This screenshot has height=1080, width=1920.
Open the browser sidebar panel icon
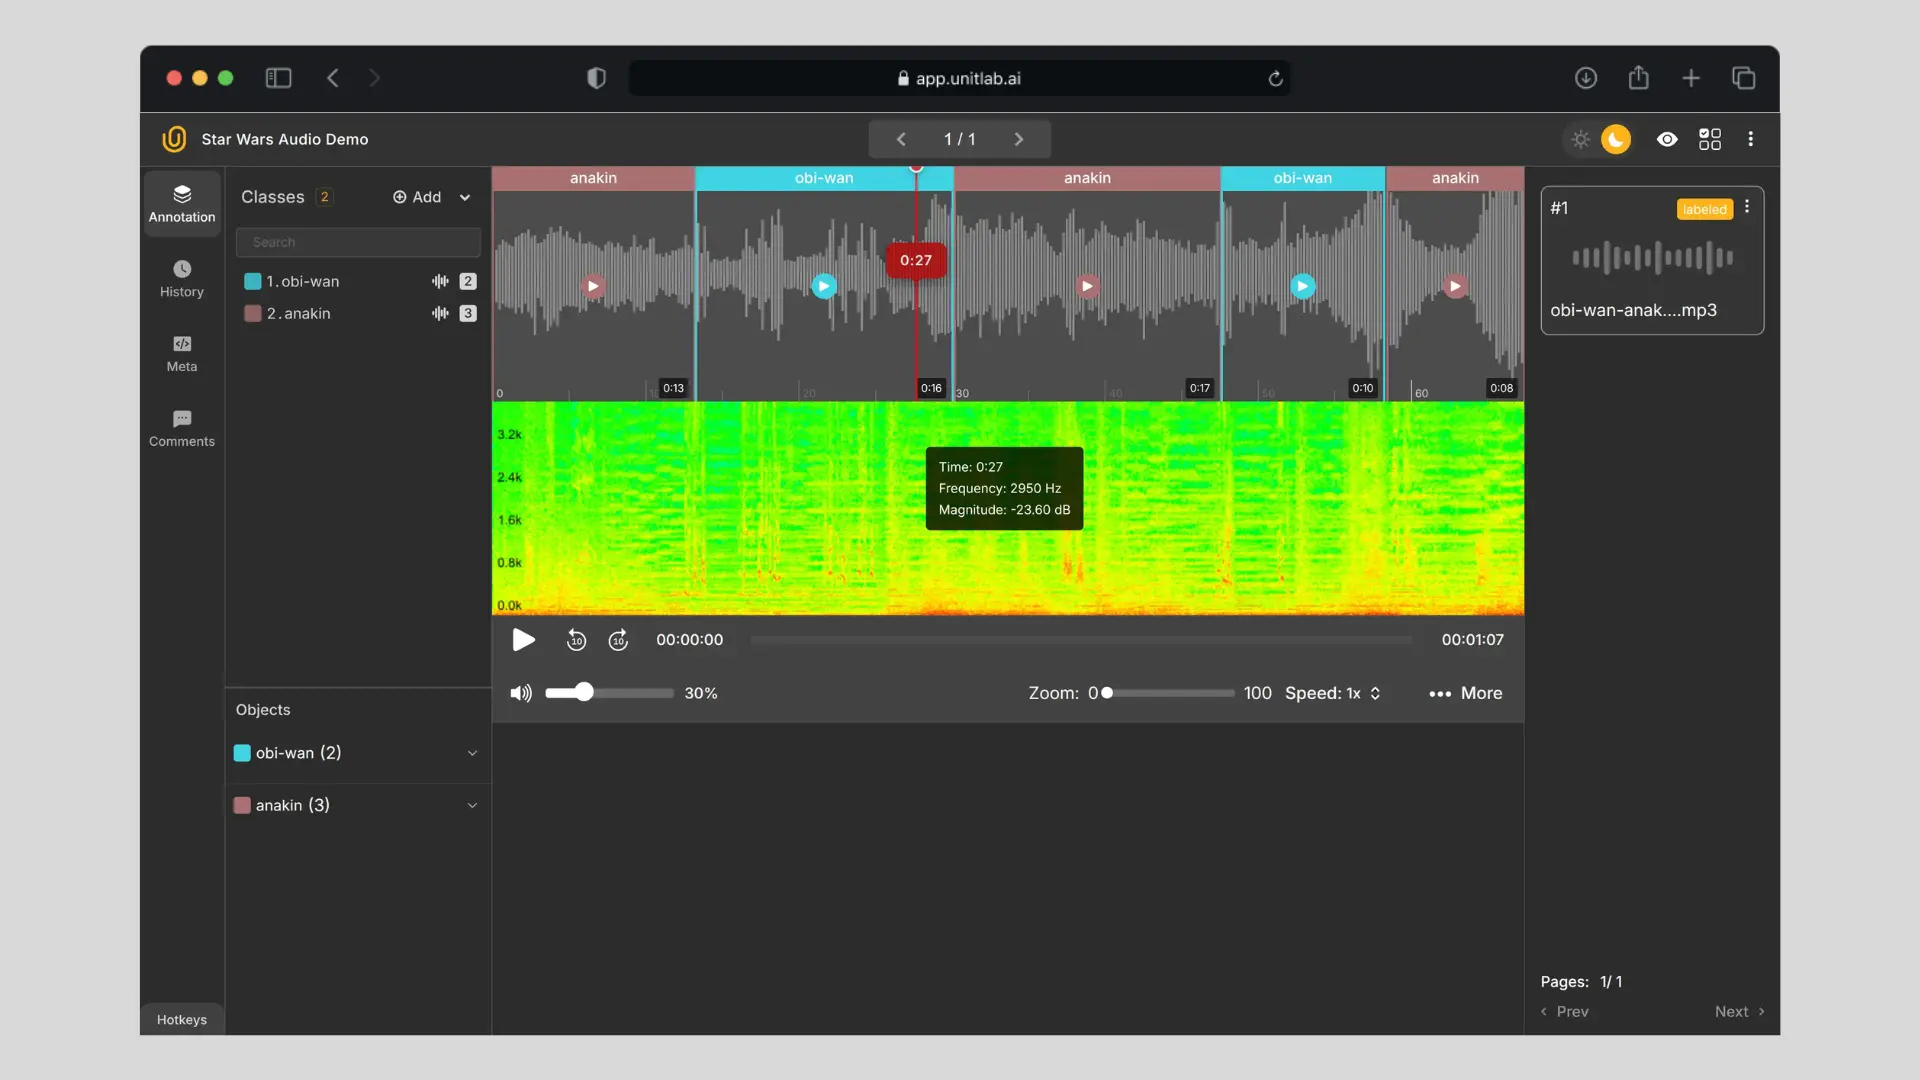click(278, 78)
